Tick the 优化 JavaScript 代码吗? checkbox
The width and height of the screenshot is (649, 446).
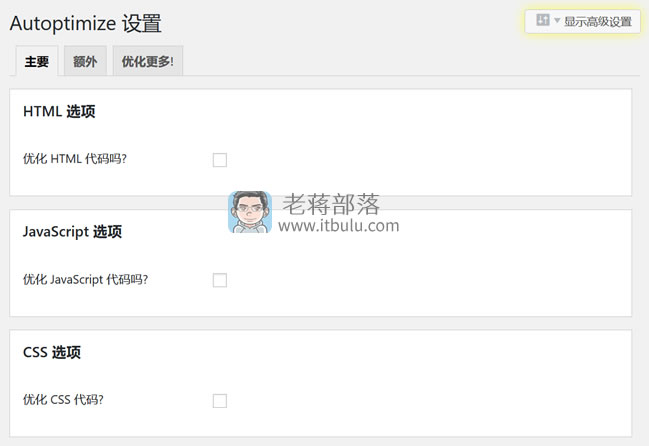coord(220,280)
